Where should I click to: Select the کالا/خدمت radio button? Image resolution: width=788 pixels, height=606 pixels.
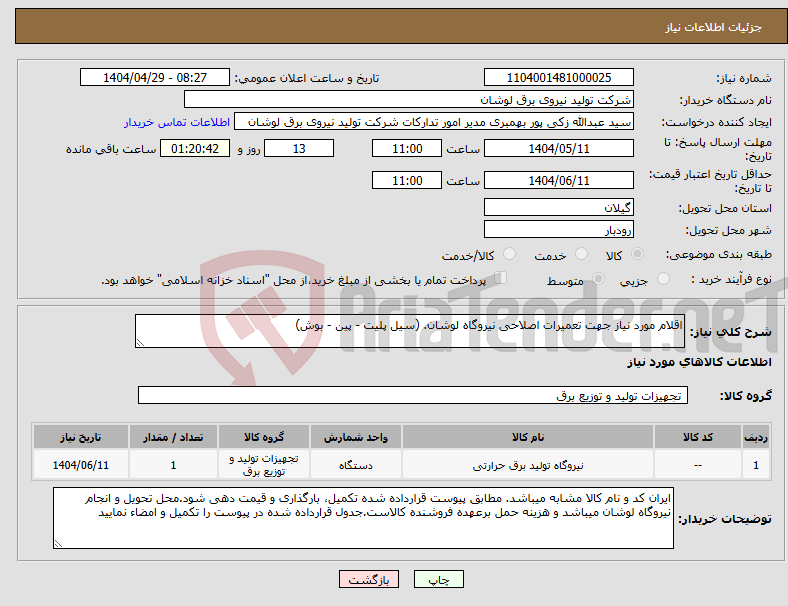510,254
